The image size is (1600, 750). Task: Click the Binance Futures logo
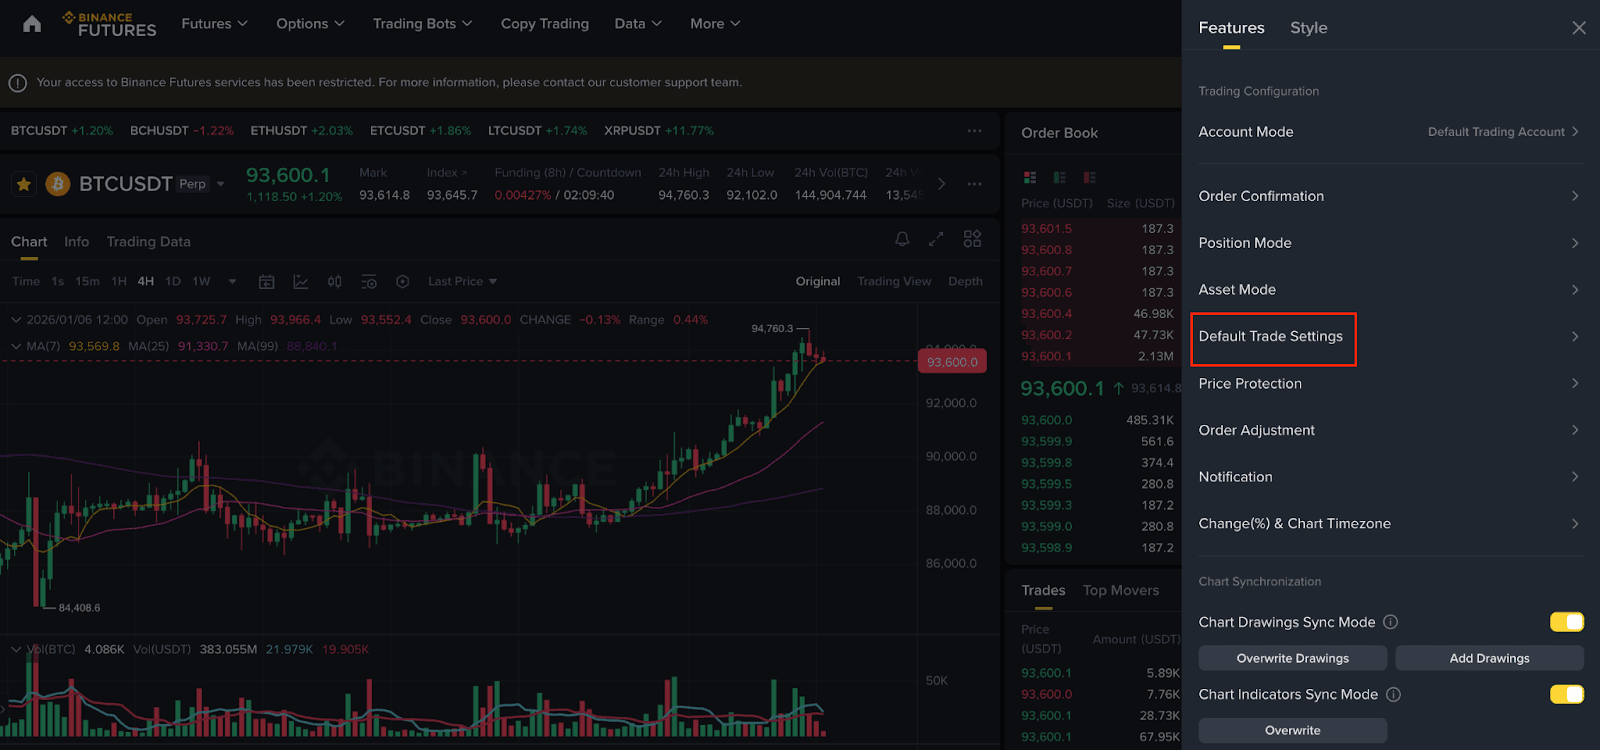109,24
